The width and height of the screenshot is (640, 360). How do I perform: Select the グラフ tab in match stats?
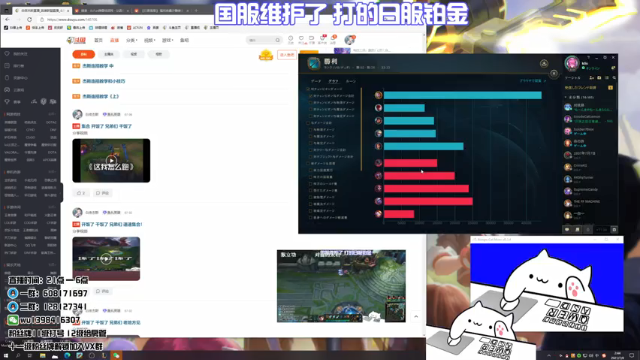pyautogui.click(x=333, y=81)
